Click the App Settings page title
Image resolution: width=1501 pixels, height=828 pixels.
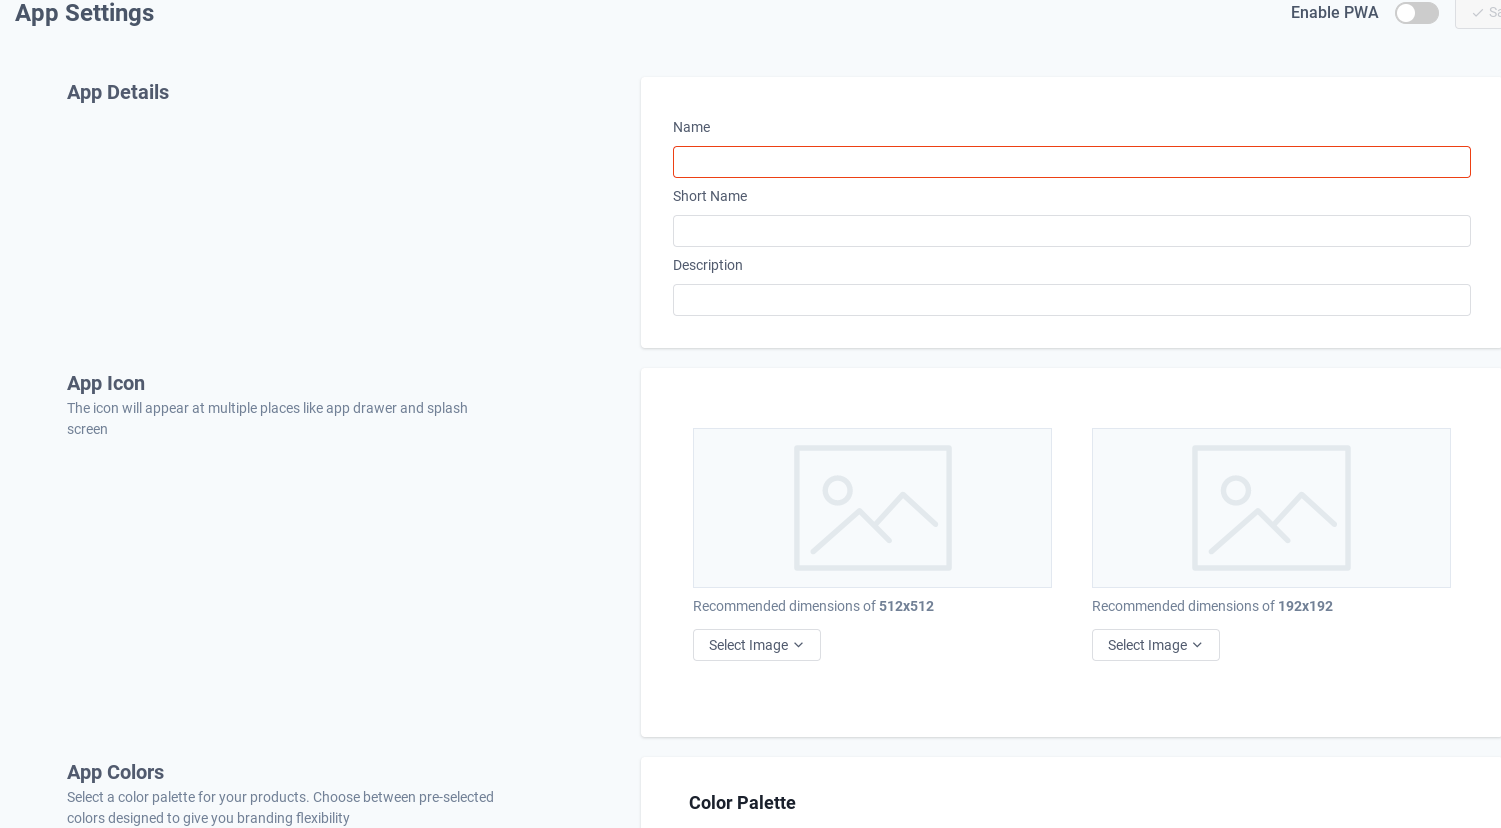(85, 13)
